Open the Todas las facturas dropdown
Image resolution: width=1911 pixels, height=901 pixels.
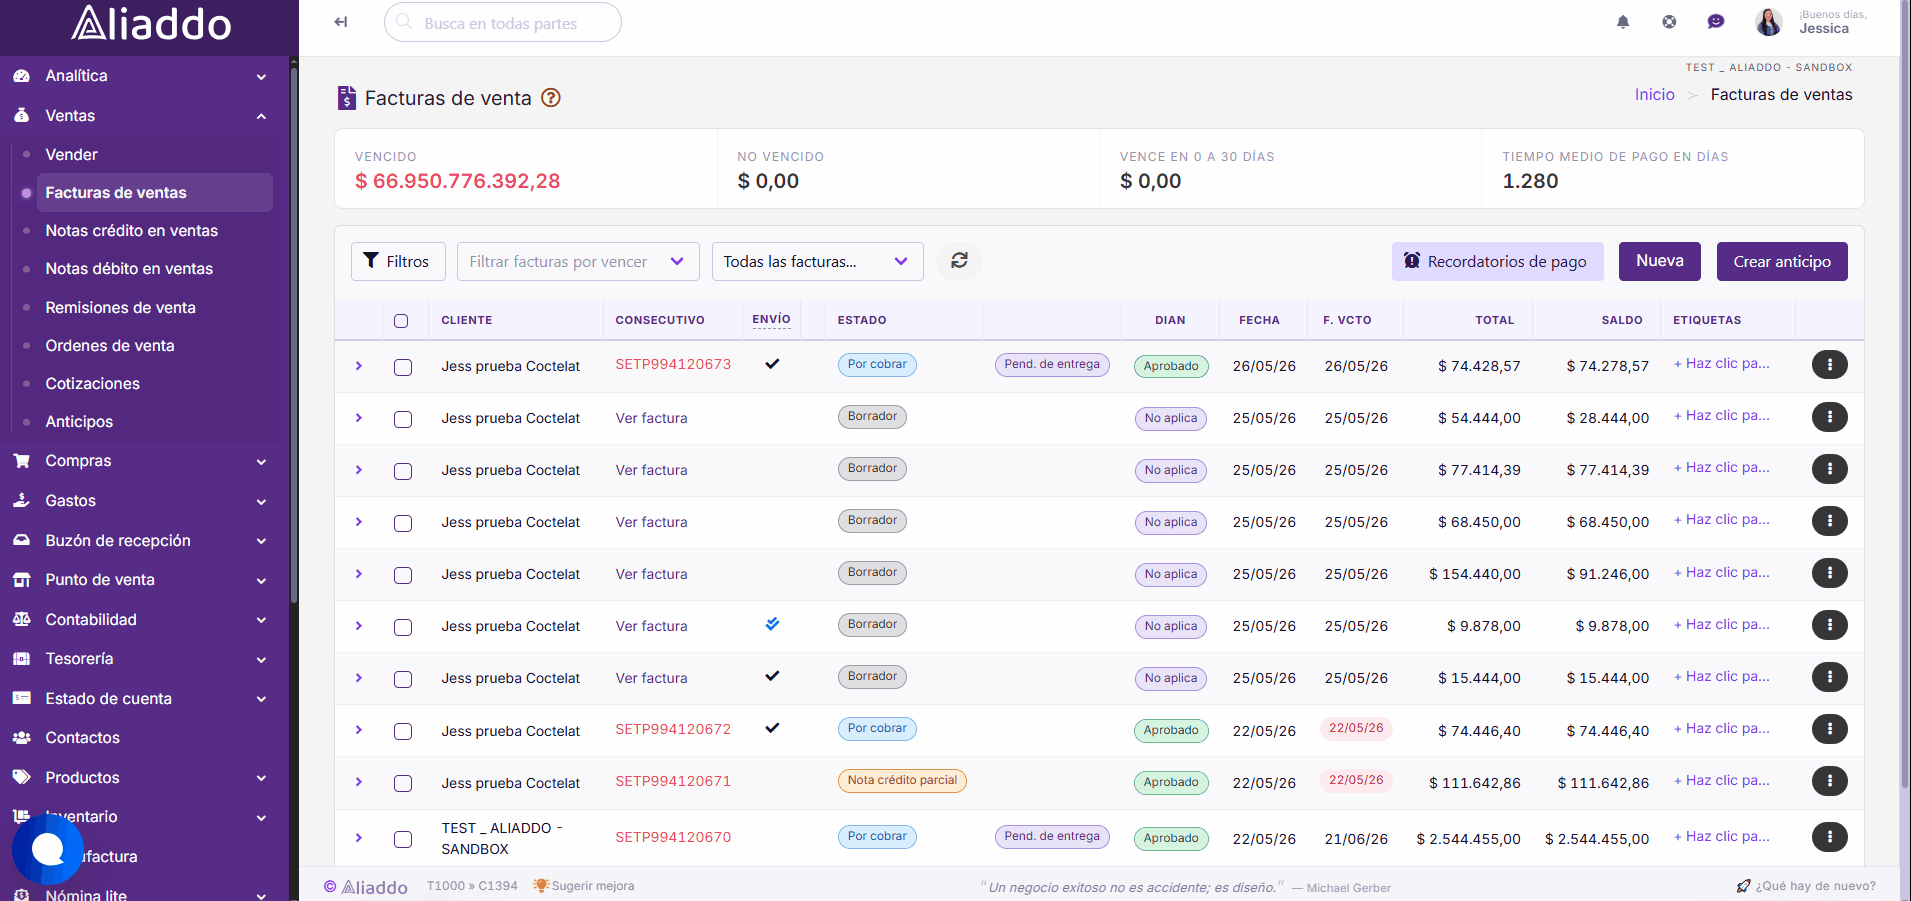click(817, 262)
